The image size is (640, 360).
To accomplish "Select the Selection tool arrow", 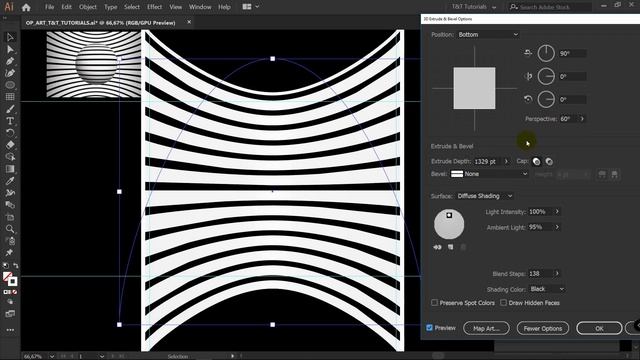I will [10, 37].
